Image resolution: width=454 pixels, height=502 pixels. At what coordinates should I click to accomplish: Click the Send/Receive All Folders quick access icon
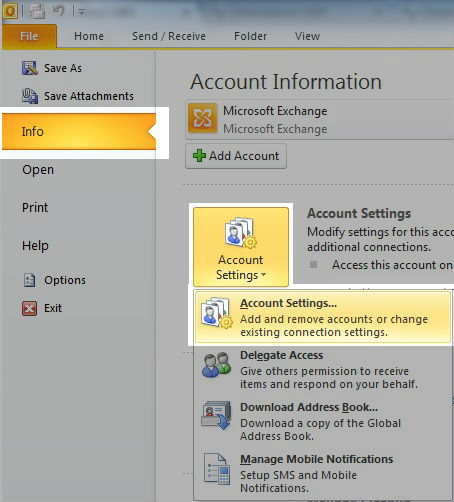37,11
